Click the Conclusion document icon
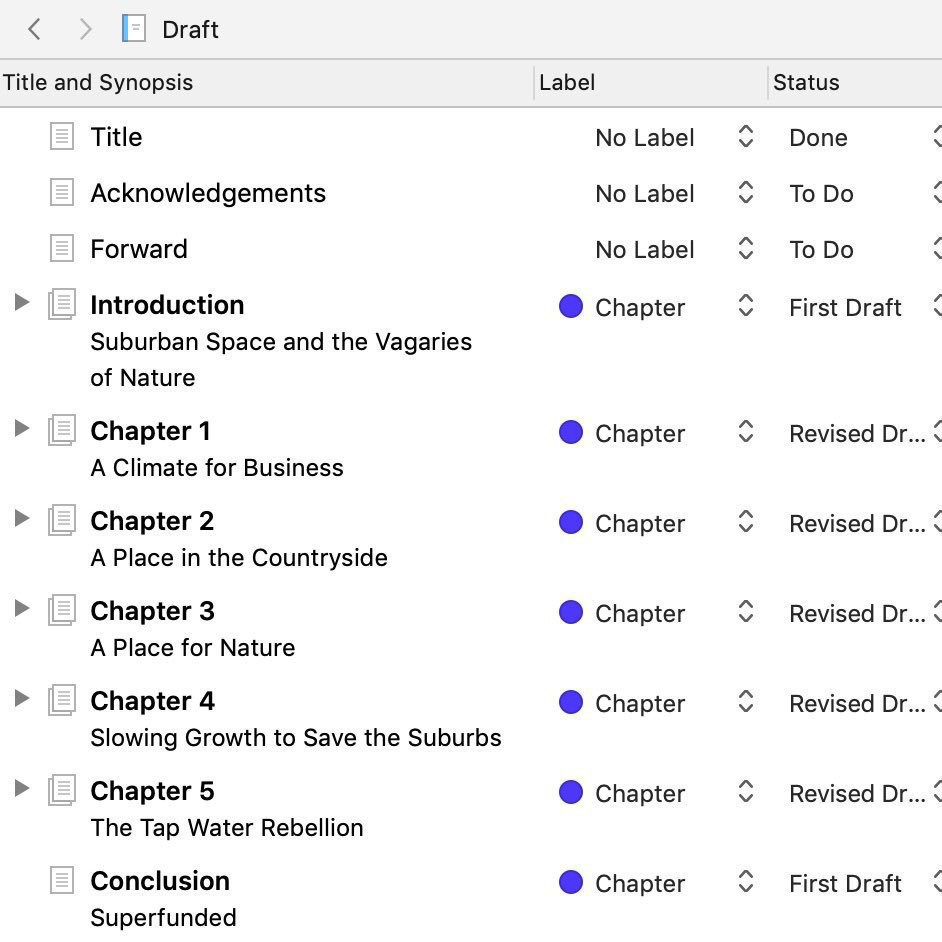 62,881
